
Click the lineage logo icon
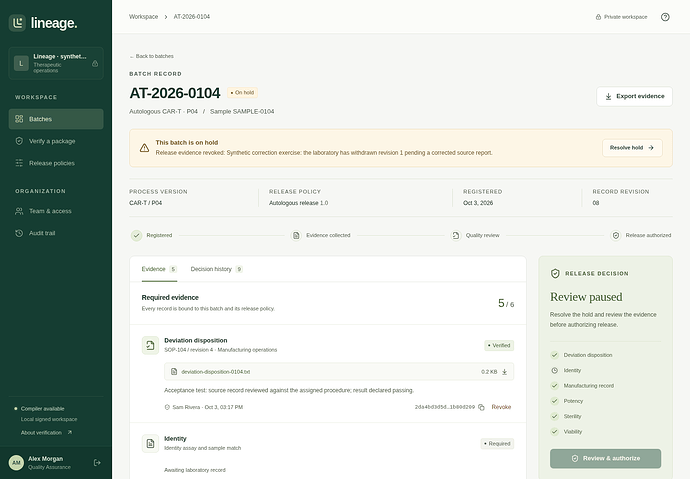[x=18, y=23]
